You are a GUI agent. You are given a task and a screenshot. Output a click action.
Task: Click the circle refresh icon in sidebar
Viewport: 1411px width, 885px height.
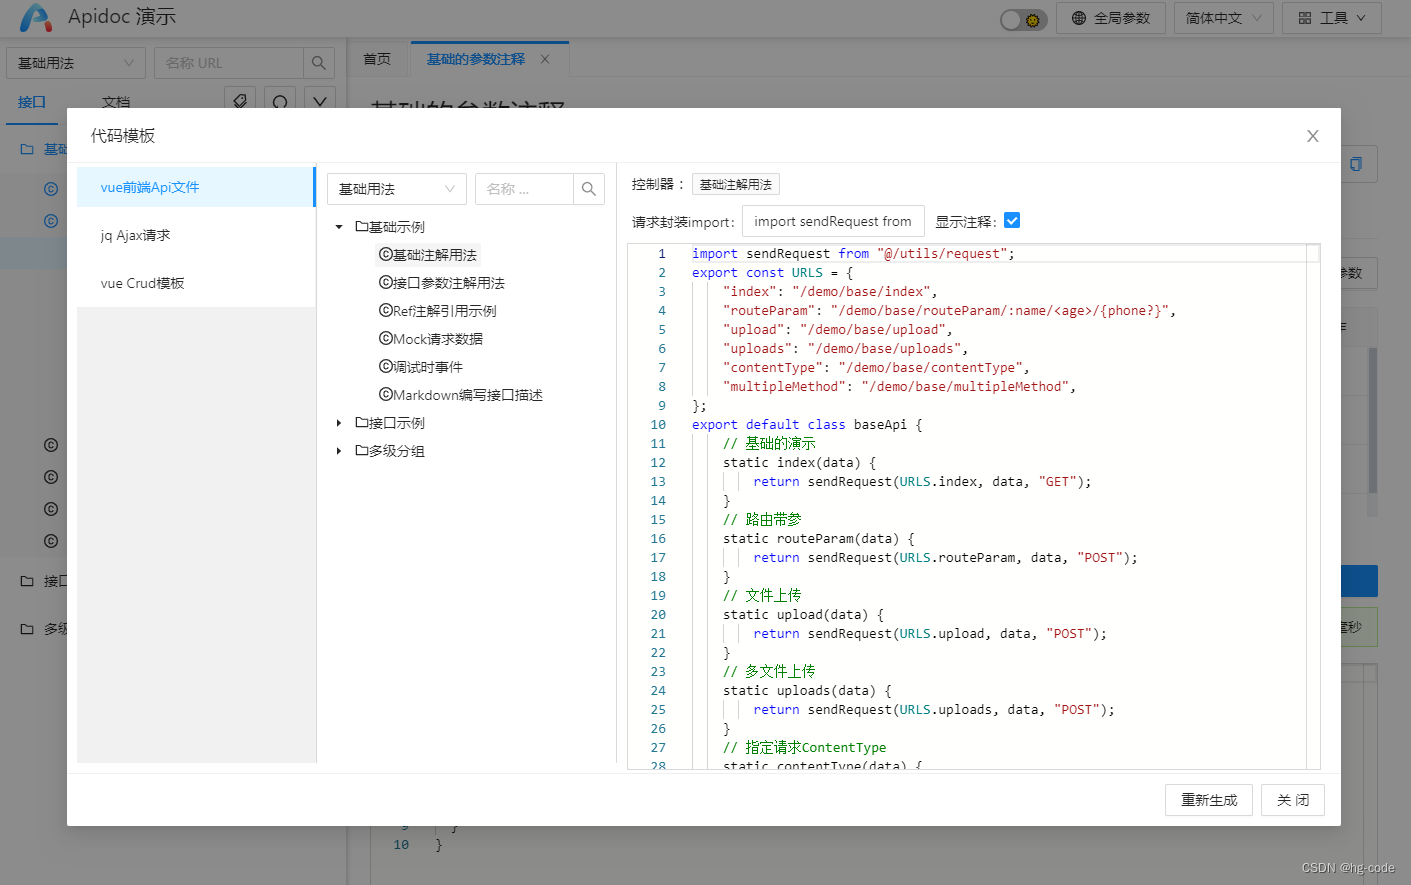coord(280,100)
